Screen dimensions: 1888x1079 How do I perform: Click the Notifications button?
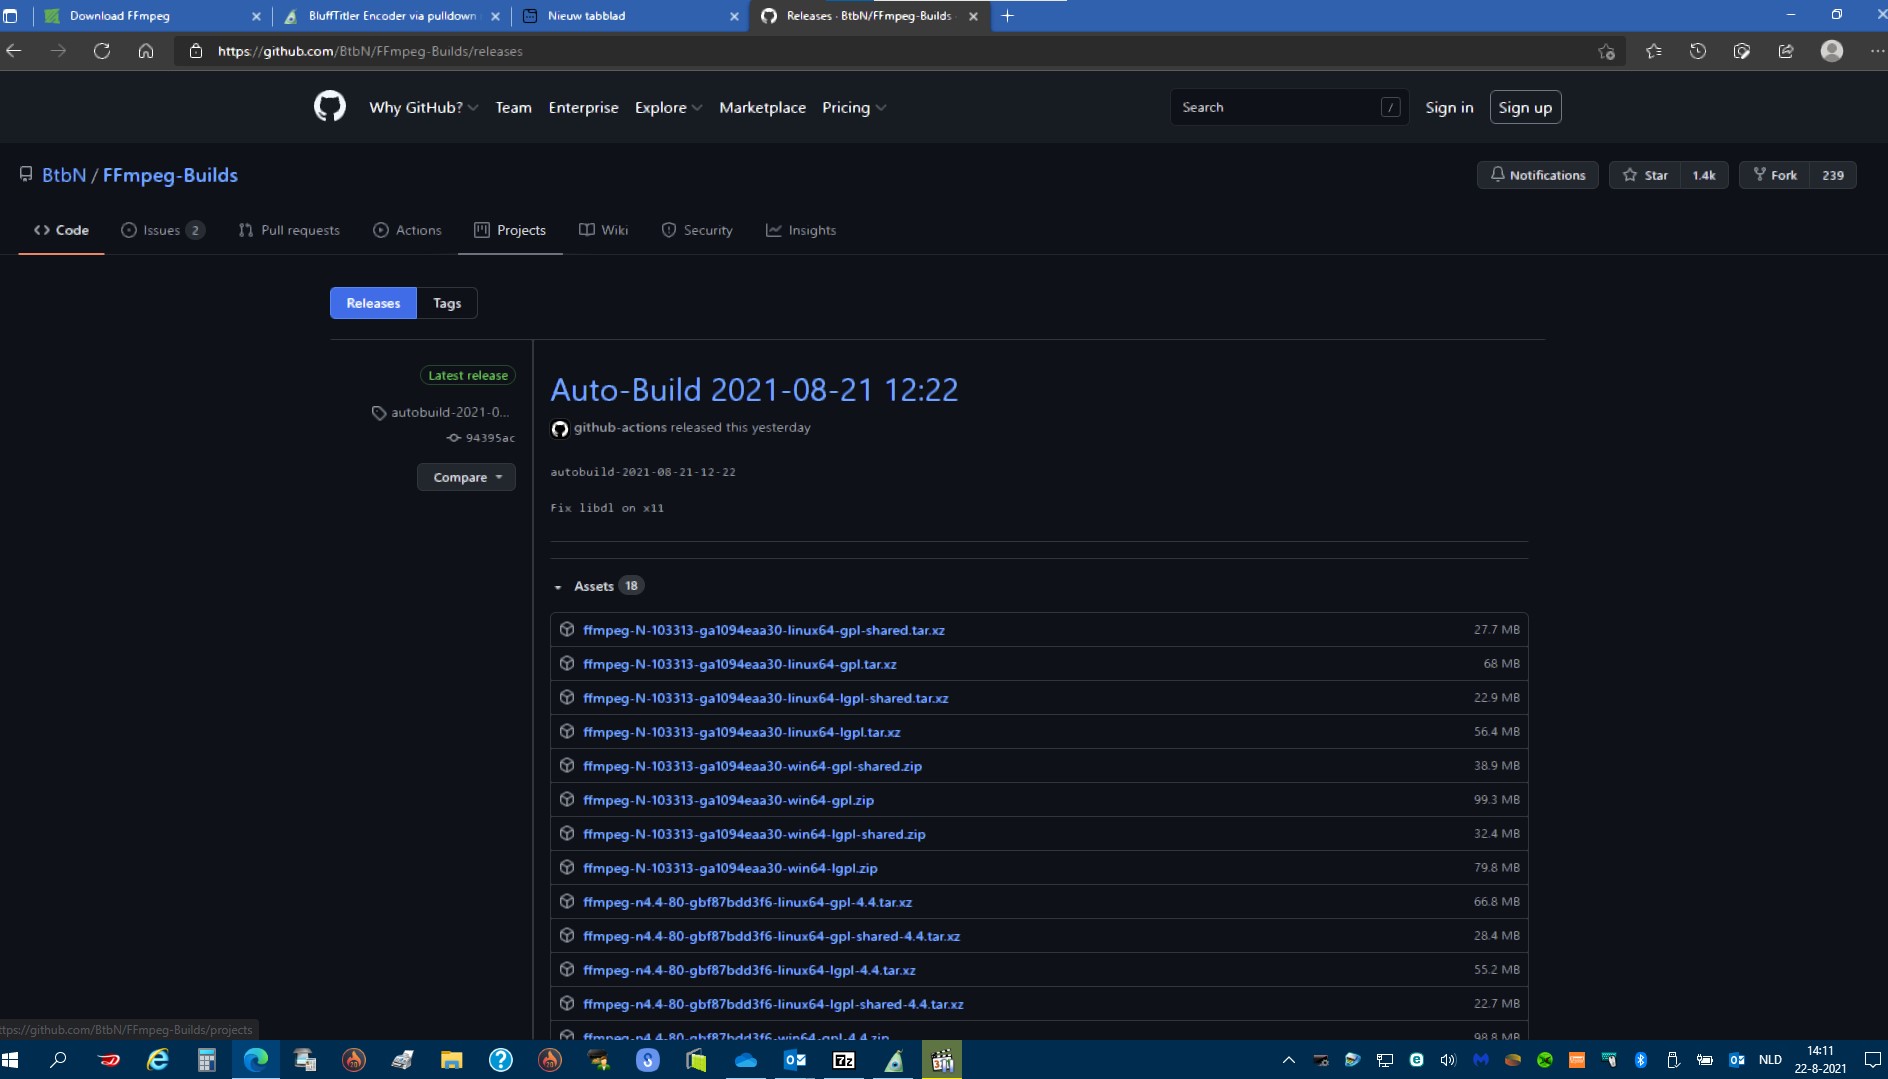point(1537,175)
